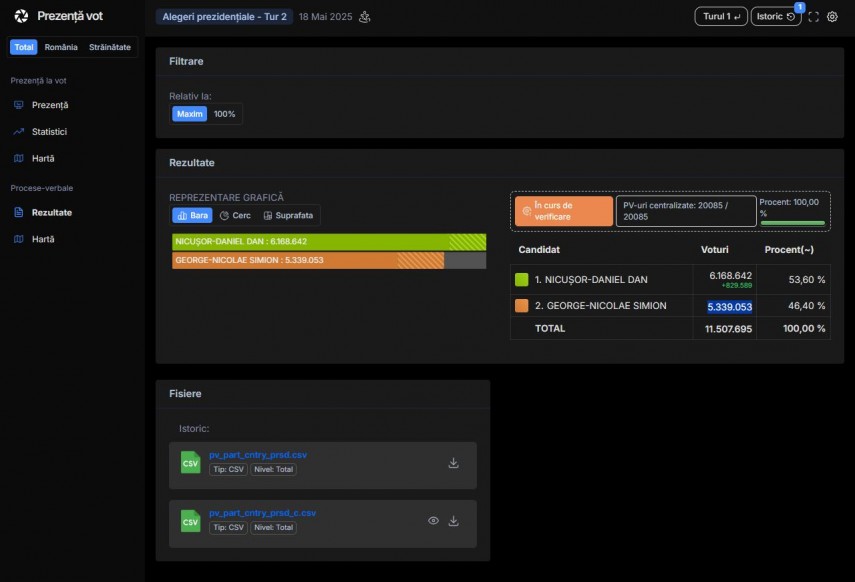
Task: Open Hartă under Prezență la vot
Action: coord(42,158)
